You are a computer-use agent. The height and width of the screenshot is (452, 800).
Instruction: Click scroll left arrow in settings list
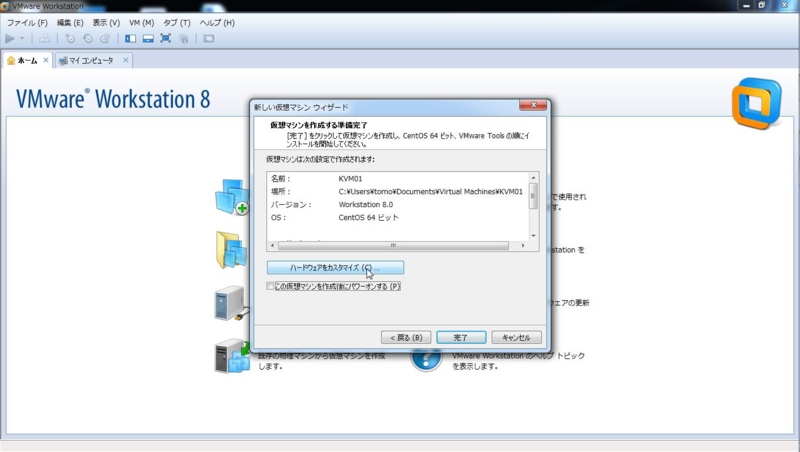tap(272, 246)
